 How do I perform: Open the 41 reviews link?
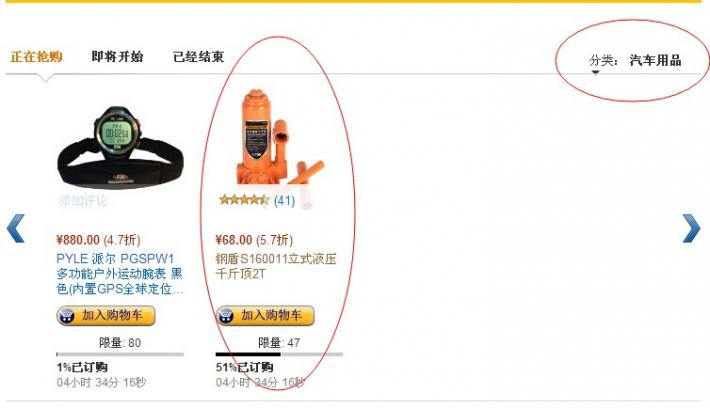coord(284,200)
